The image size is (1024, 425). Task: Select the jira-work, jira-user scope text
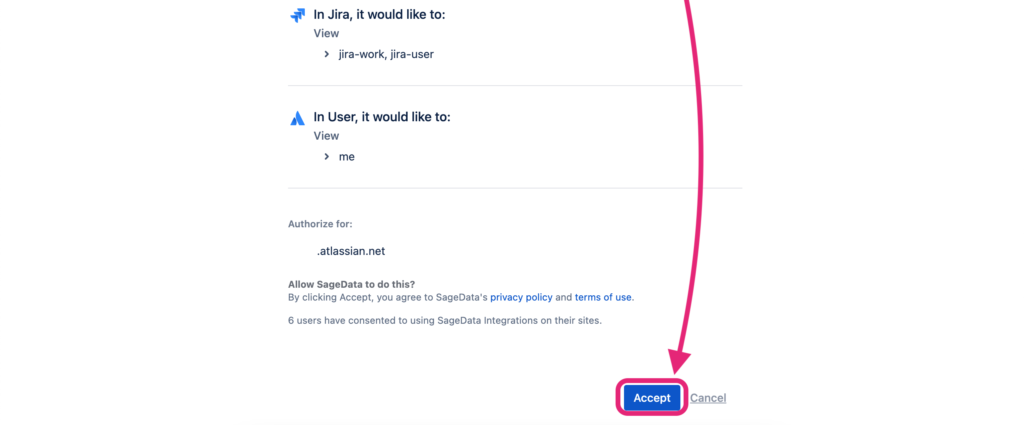point(386,54)
